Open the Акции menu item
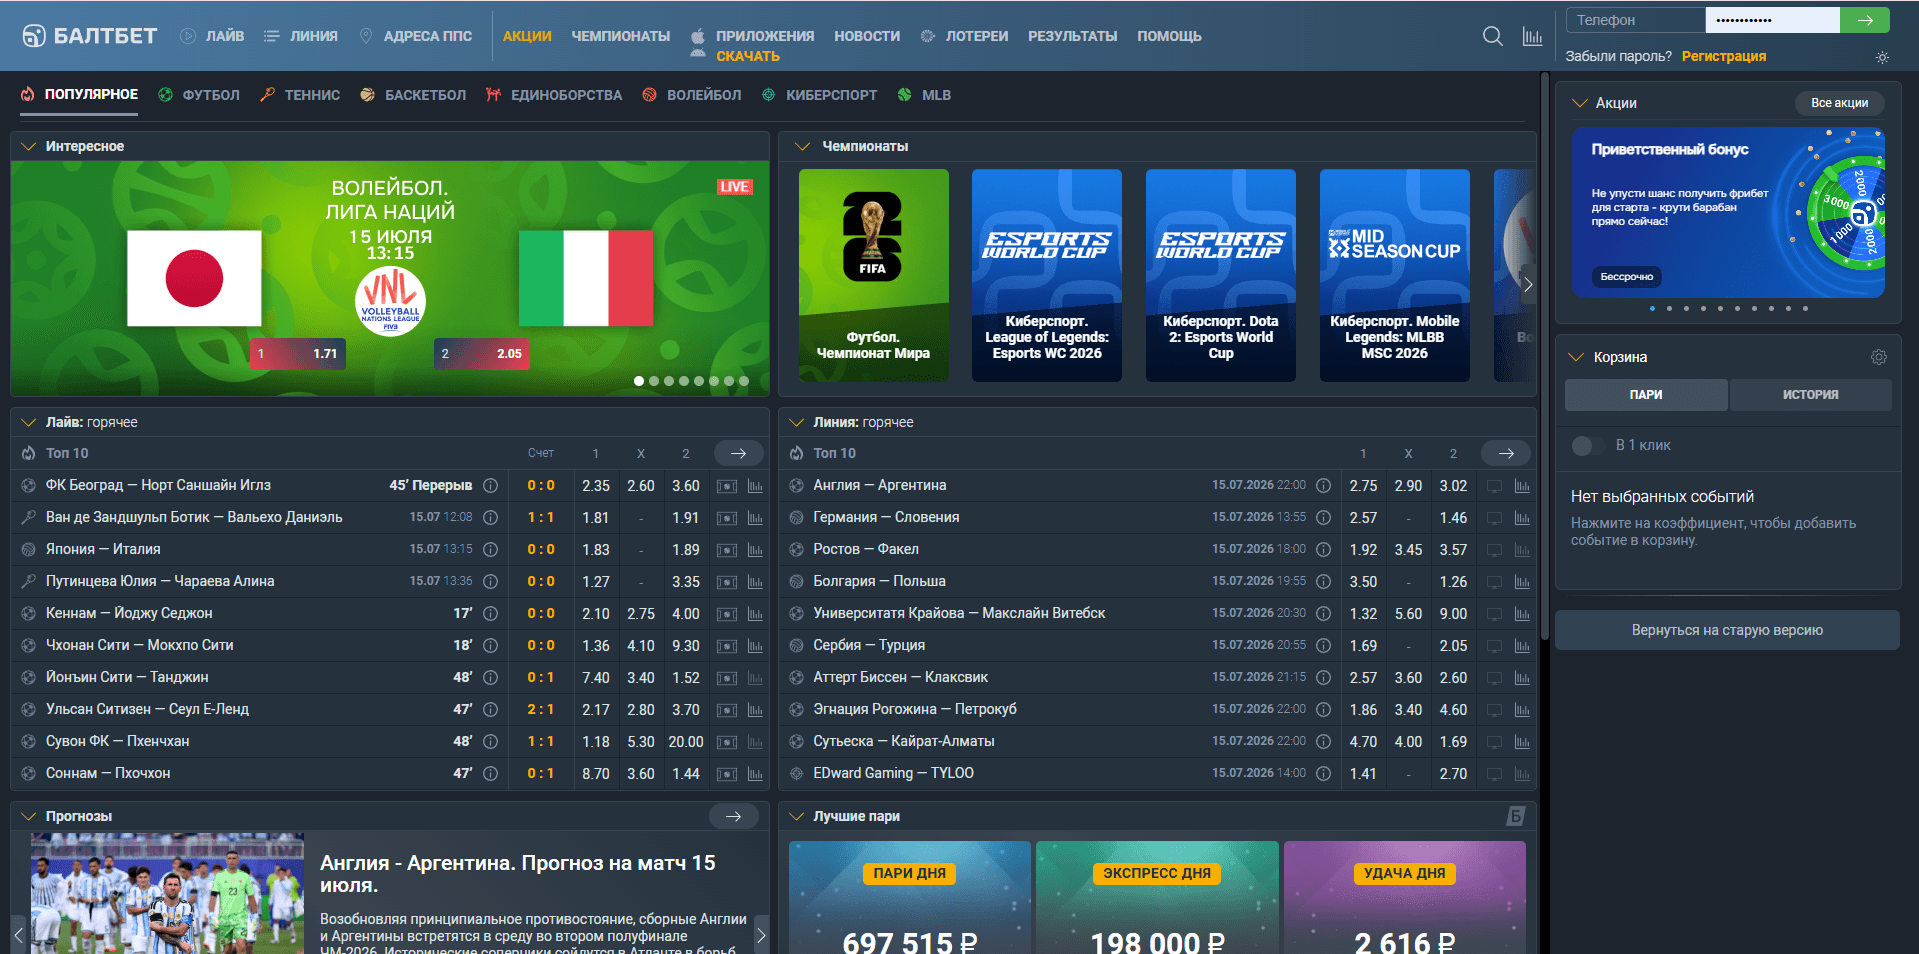Image resolution: width=1919 pixels, height=954 pixels. 527,36
